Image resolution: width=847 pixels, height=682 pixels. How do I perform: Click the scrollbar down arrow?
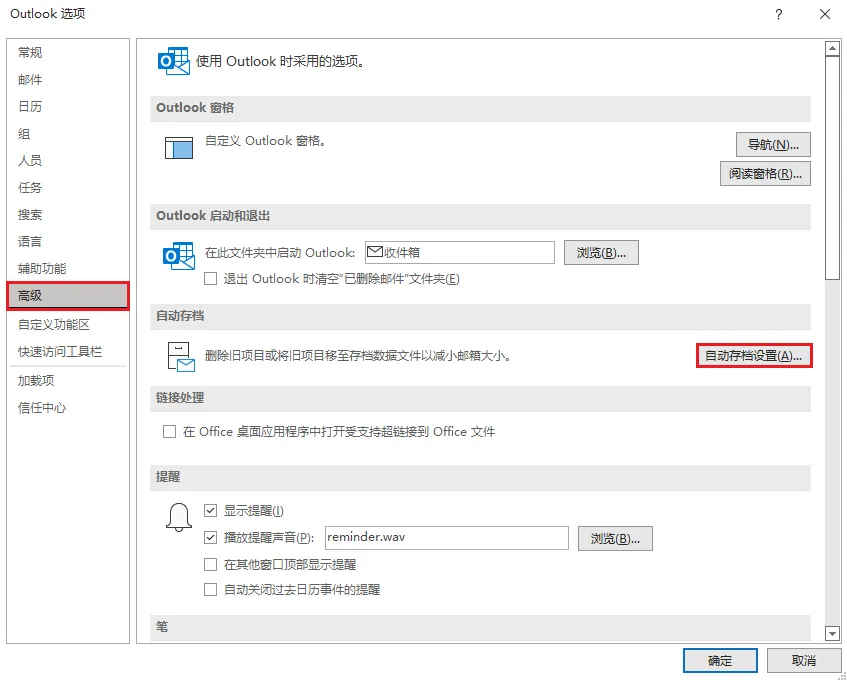coord(832,633)
